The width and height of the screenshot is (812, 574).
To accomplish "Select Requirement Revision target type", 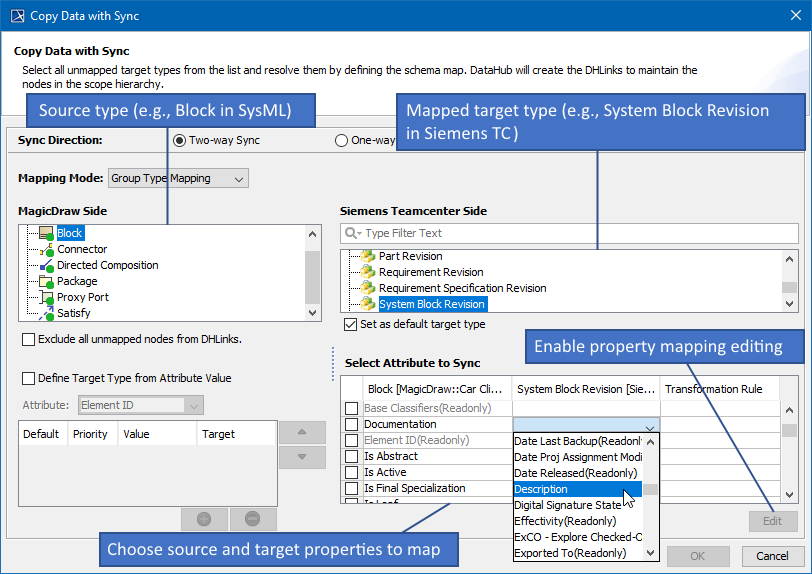I will coord(431,272).
